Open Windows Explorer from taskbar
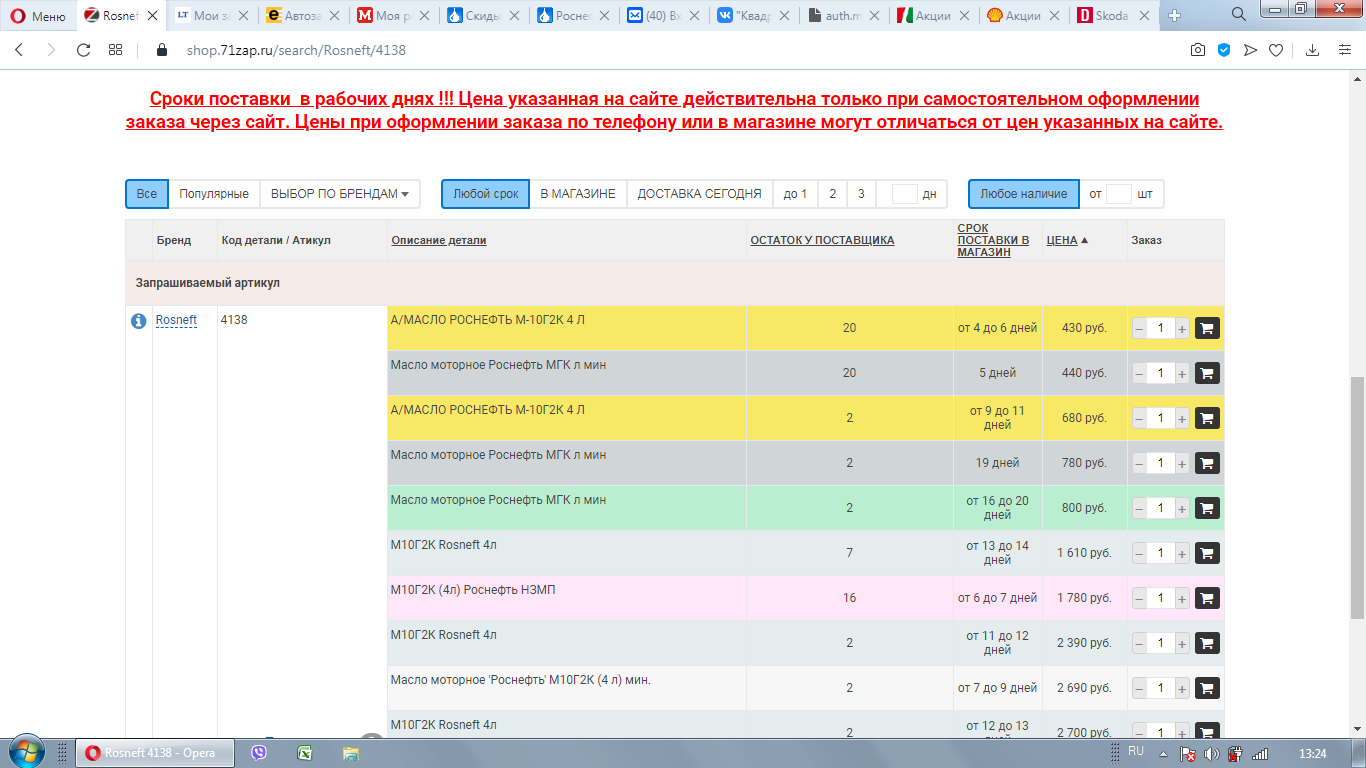The height and width of the screenshot is (768, 1366). (x=351, y=753)
